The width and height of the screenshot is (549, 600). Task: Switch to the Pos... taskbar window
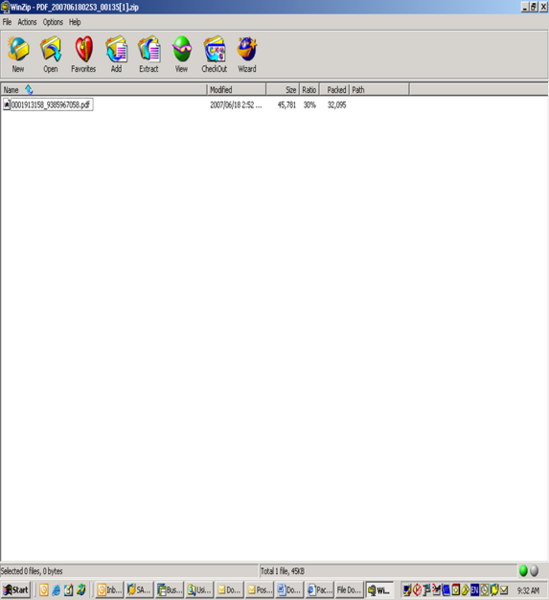coord(259,590)
